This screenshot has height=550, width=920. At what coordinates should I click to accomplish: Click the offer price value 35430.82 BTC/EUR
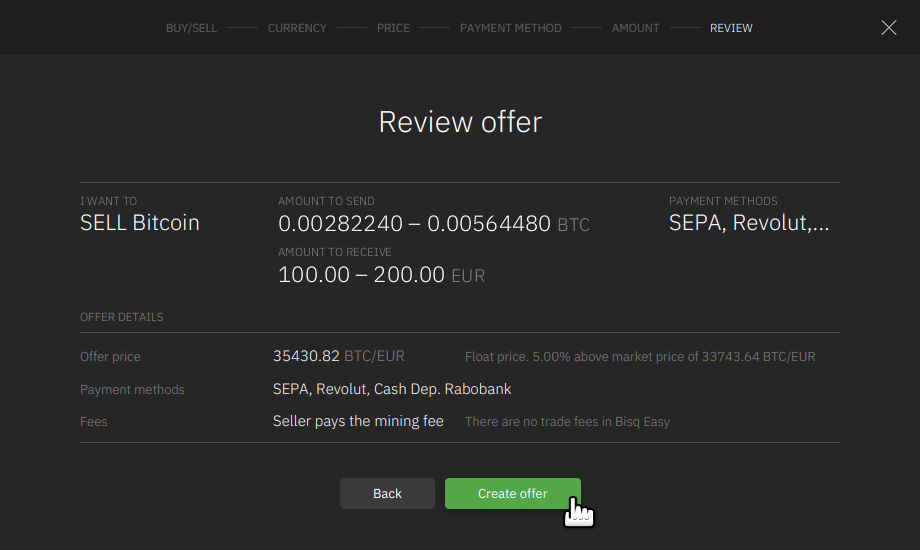[x=338, y=356]
